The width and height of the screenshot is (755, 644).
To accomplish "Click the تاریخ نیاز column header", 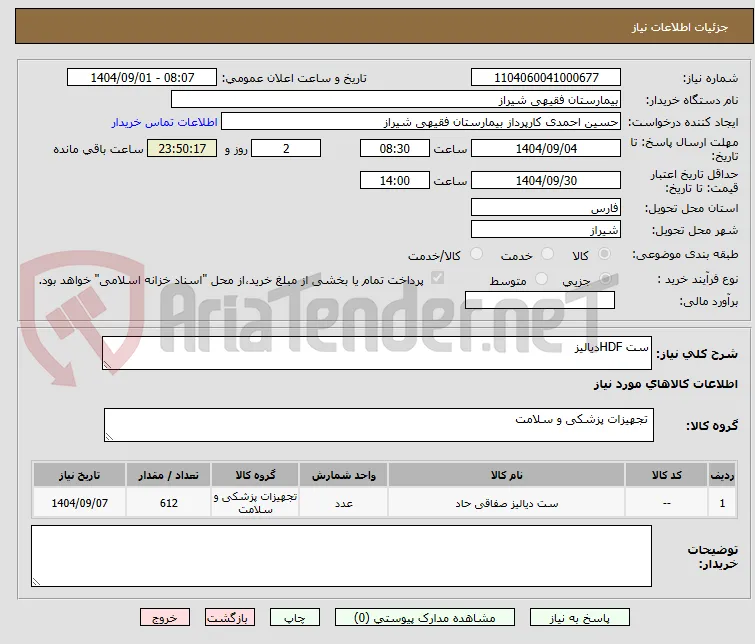I will point(79,475).
